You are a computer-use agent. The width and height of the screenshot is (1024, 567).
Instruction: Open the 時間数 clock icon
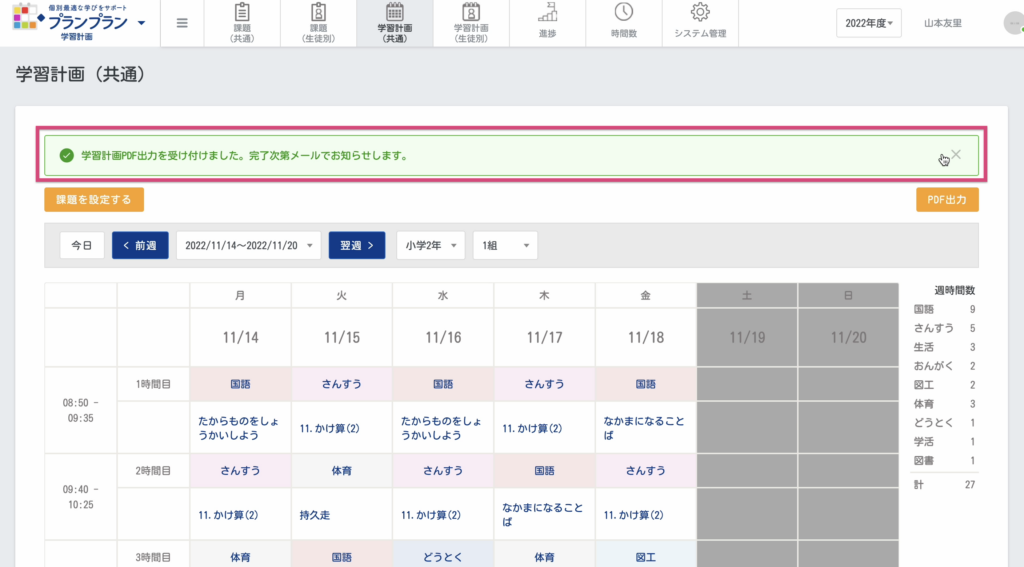pyautogui.click(x=623, y=13)
